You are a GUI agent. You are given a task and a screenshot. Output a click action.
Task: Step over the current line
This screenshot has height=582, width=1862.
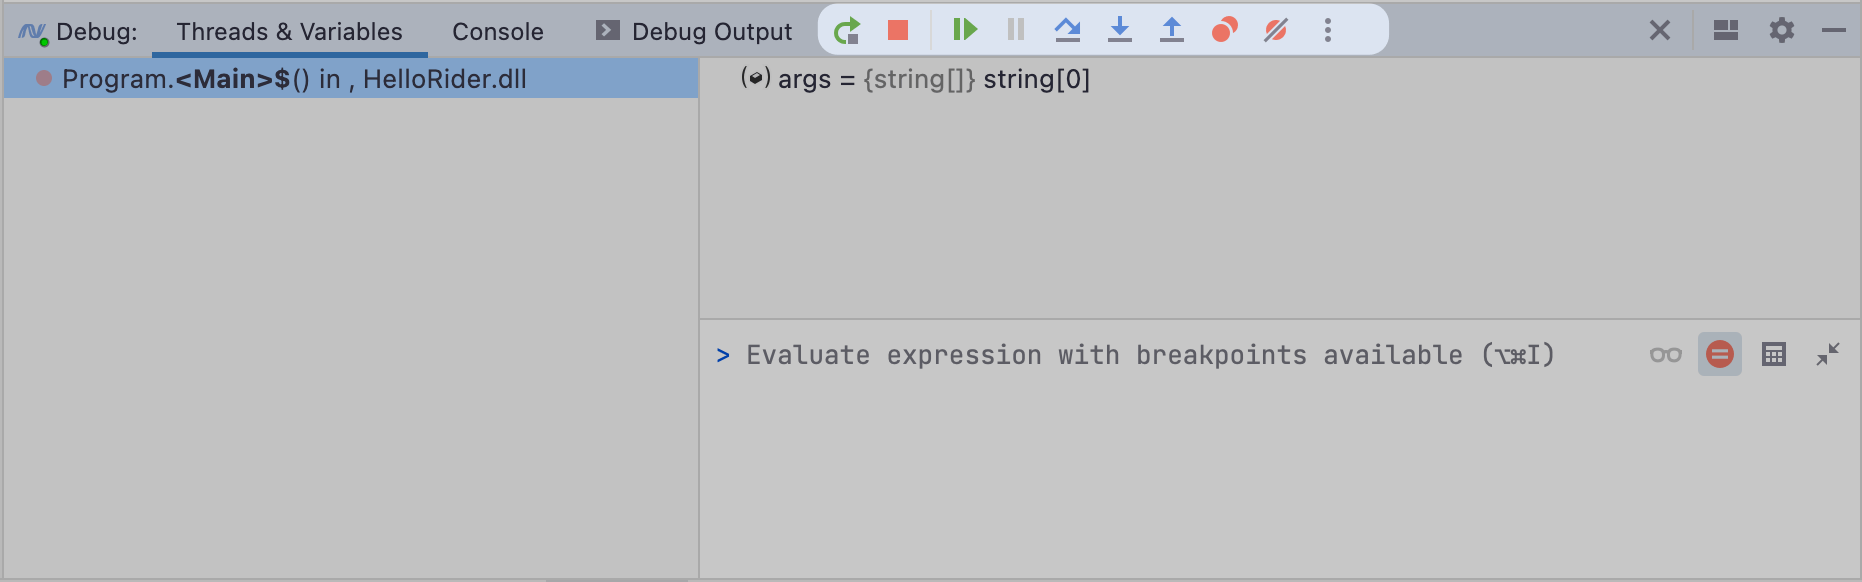1069,29
